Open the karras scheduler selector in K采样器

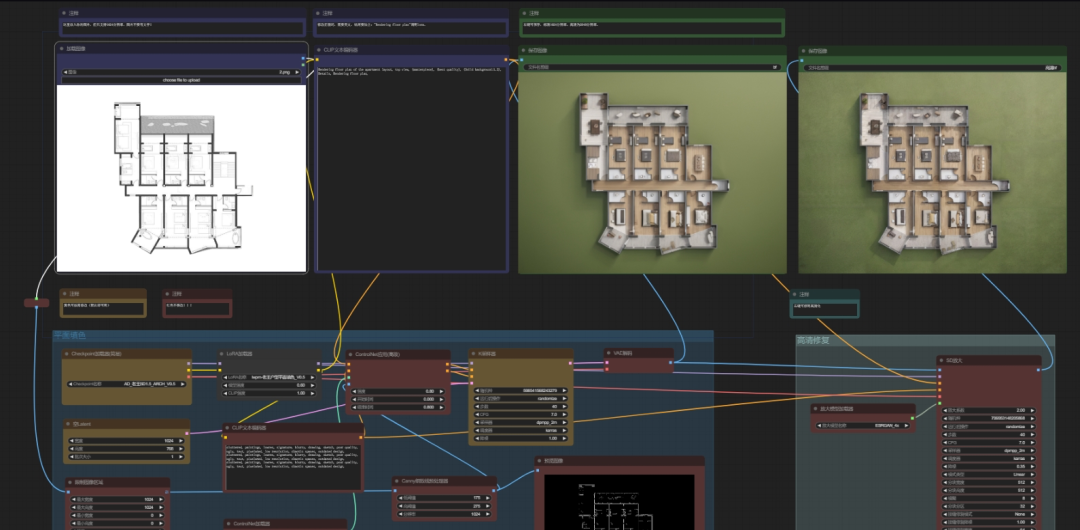(521, 429)
